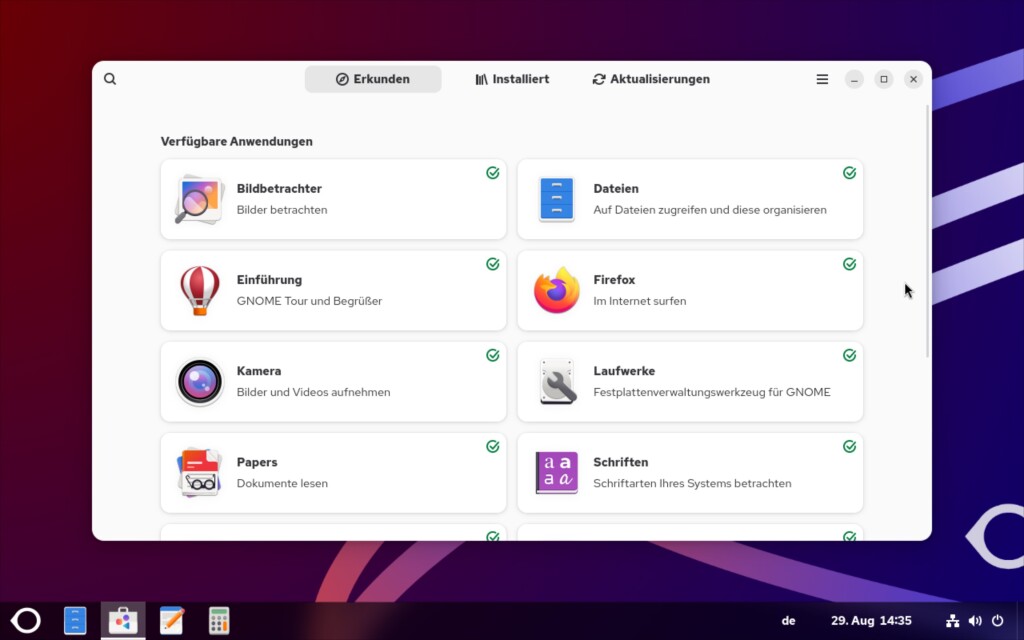
Task: Open Dateien app title
Action: (616, 189)
